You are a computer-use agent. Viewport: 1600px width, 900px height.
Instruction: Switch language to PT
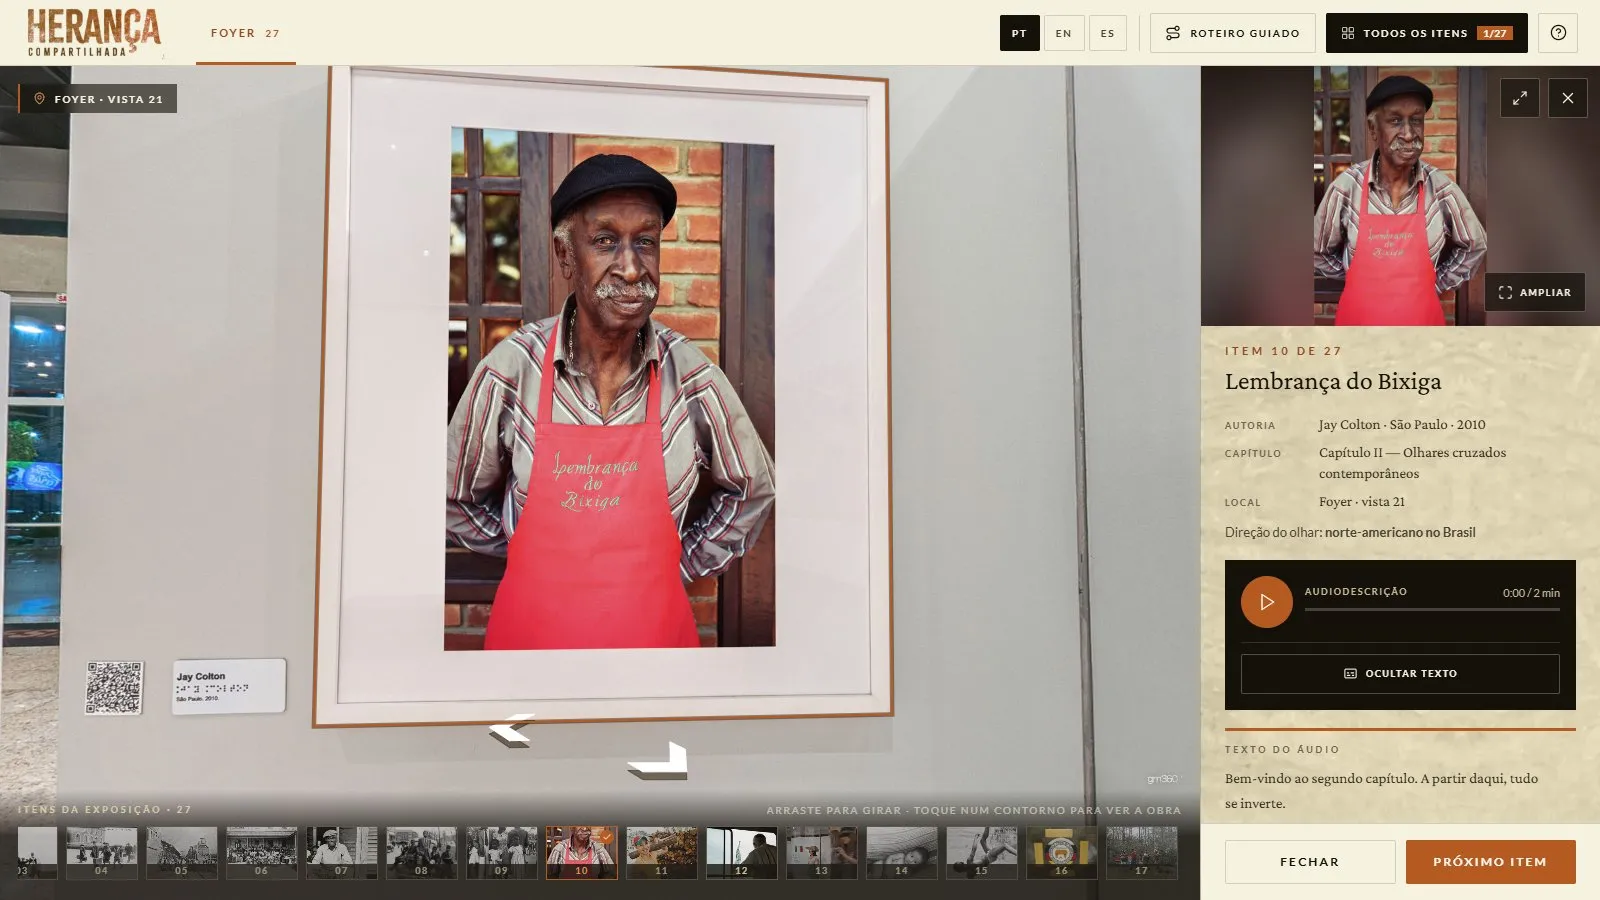[x=1019, y=33]
